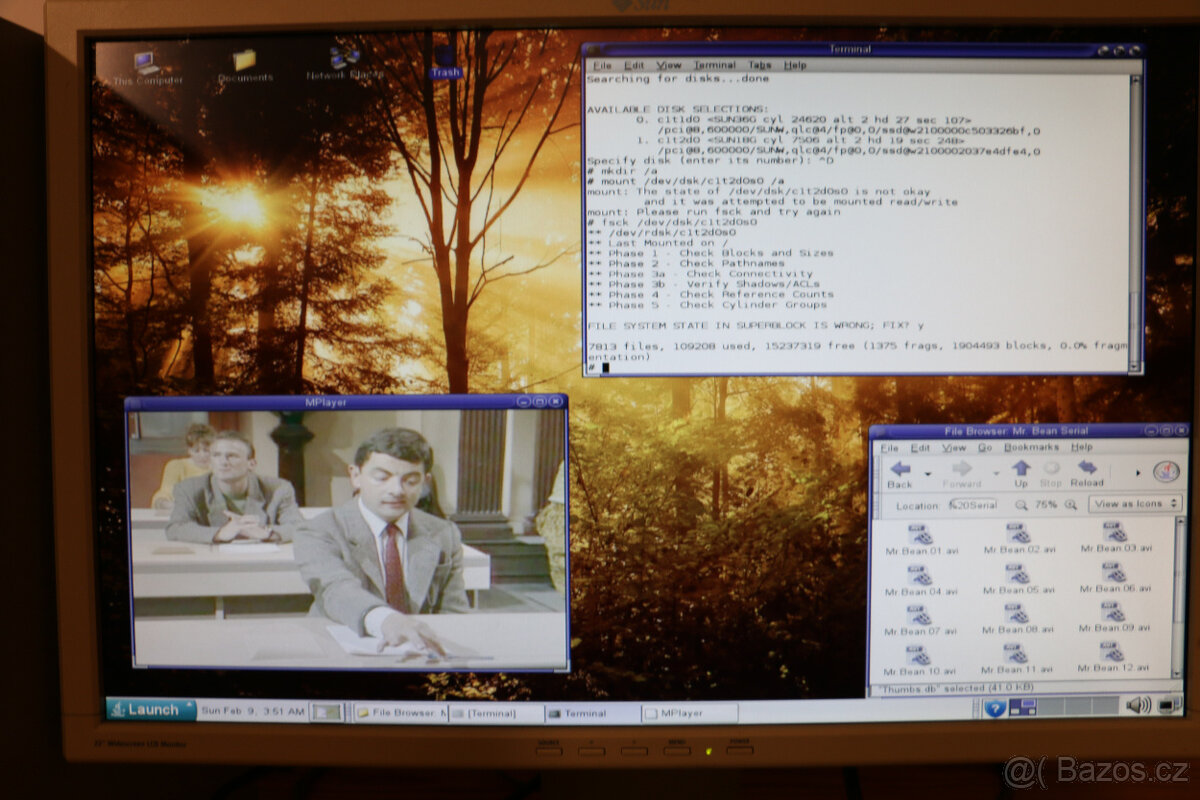Zoom out with the magnifier minus icon
The width and height of the screenshot is (1200, 800).
(1021, 505)
